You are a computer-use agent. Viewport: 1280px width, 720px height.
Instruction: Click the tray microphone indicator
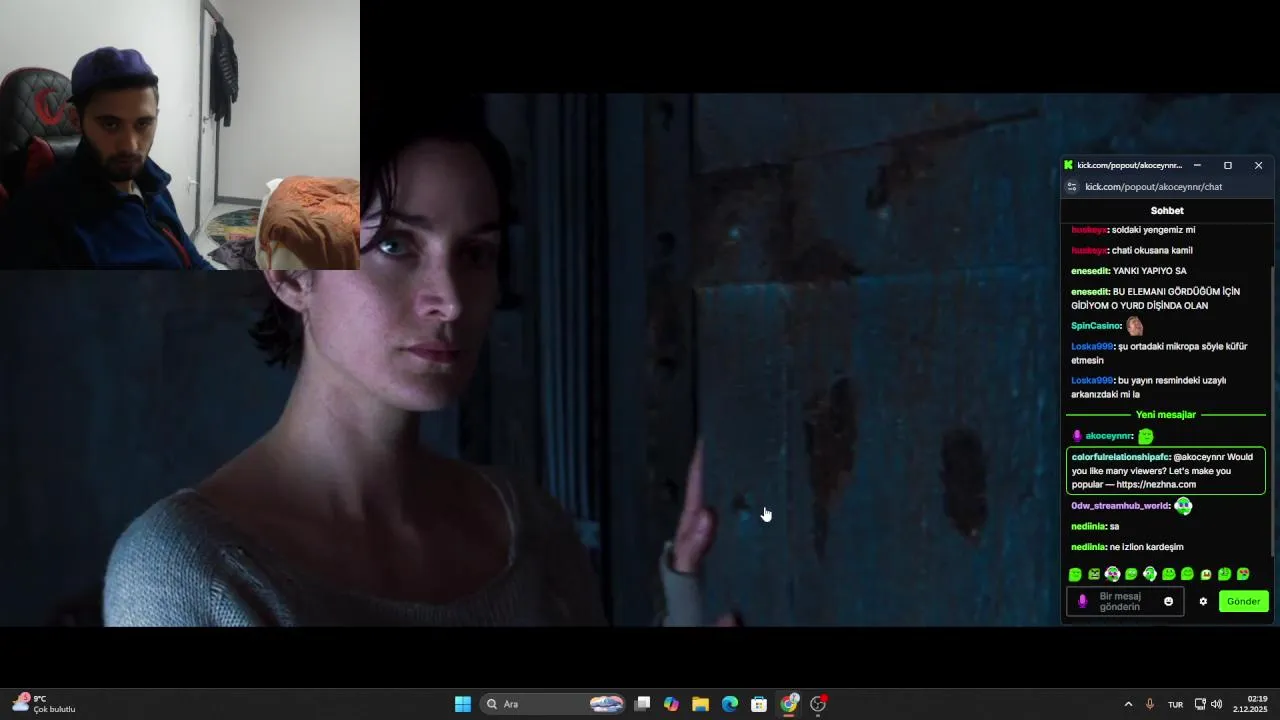pos(1150,704)
